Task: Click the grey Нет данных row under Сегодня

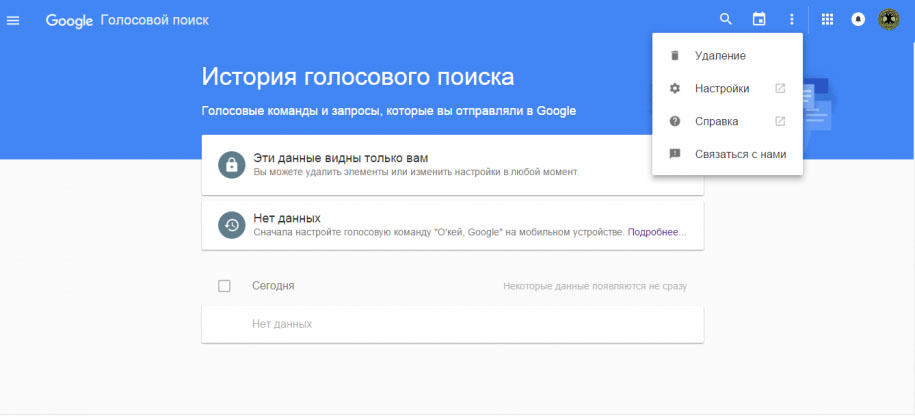Action: click(x=452, y=324)
